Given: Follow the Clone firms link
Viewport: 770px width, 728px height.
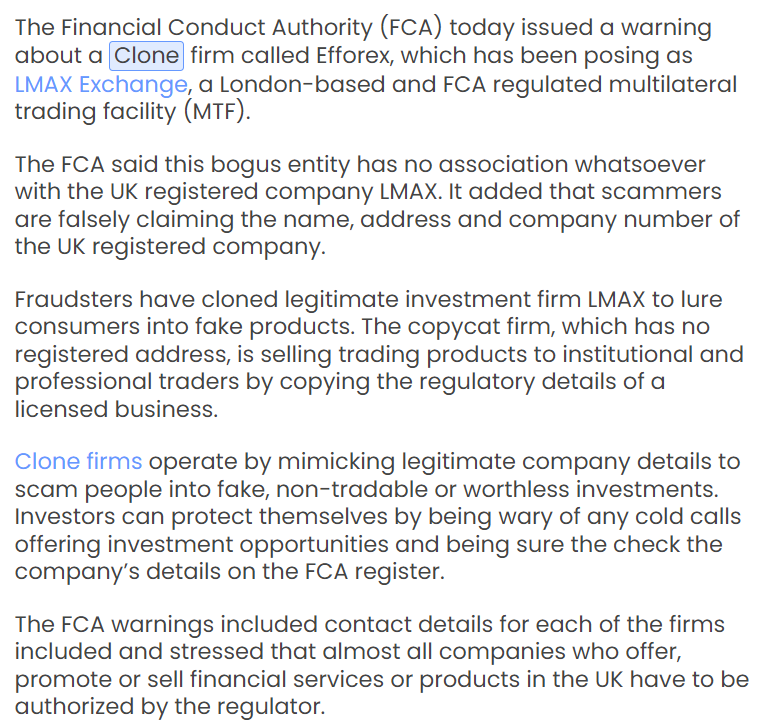Looking at the screenshot, I should (79, 462).
